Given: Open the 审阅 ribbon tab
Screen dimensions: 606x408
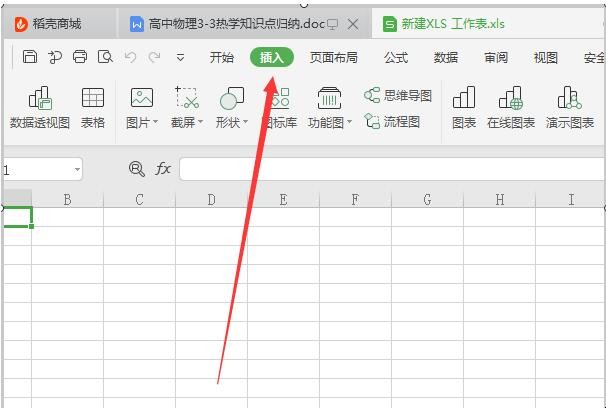Looking at the screenshot, I should coord(495,58).
